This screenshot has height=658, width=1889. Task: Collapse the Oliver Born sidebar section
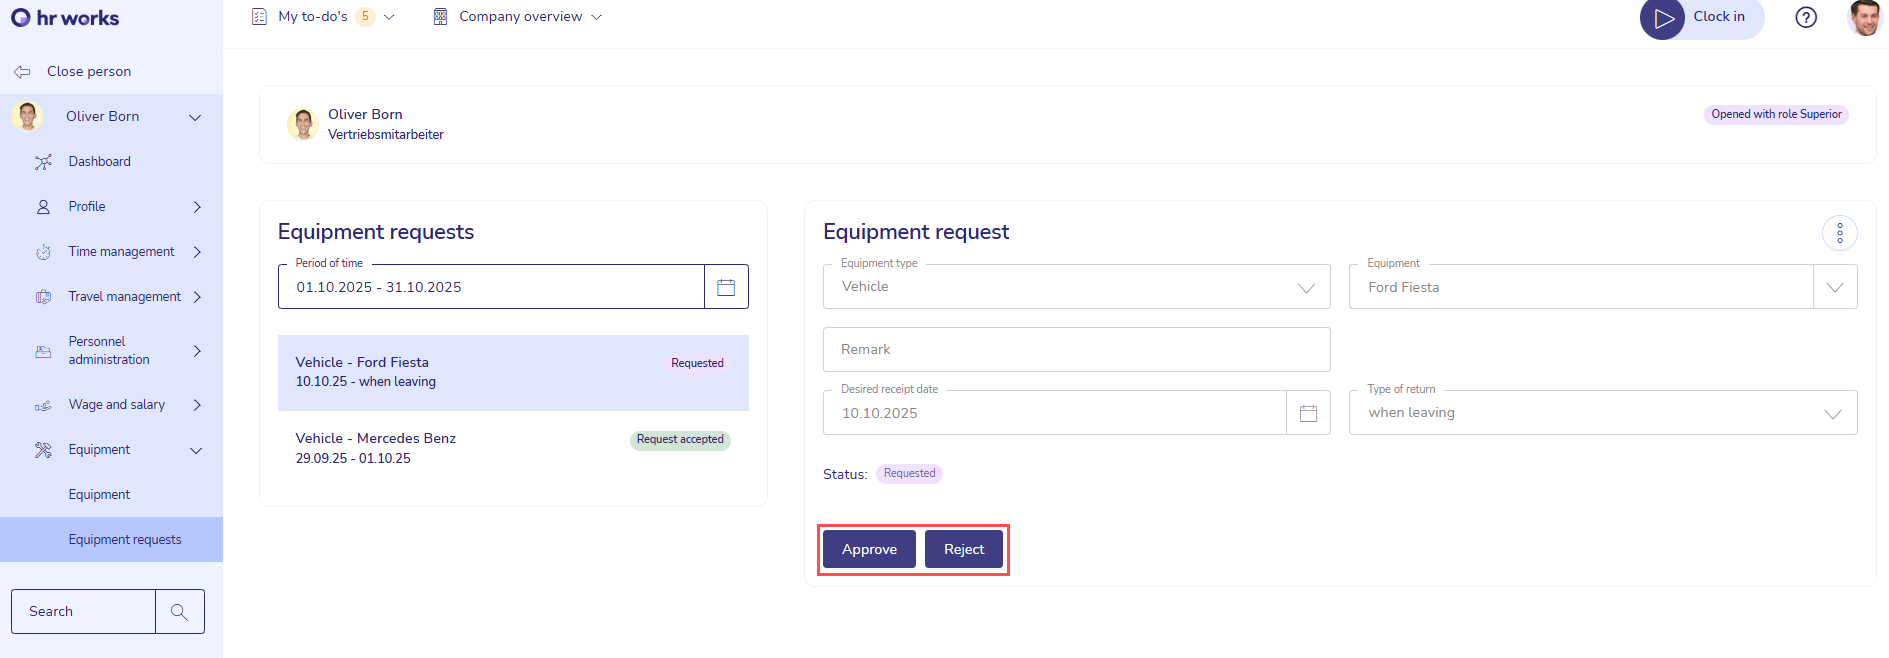pyautogui.click(x=195, y=117)
